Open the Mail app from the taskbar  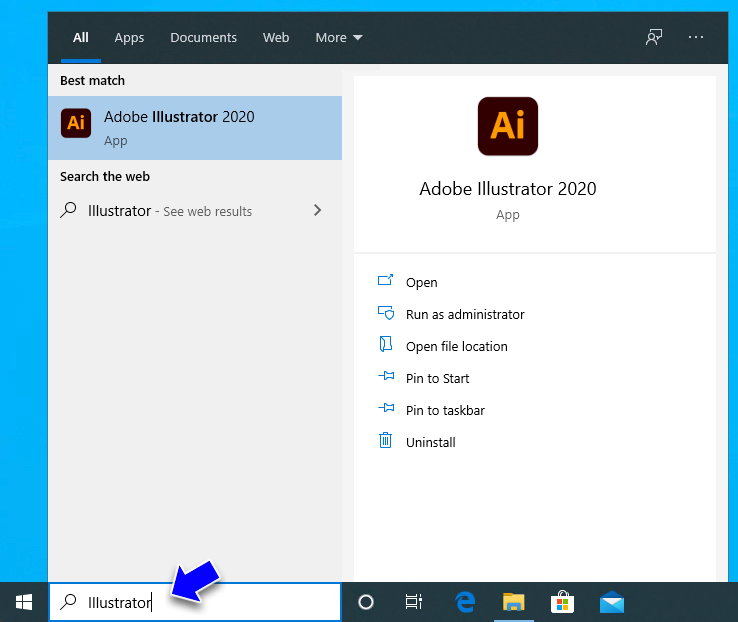(612, 602)
